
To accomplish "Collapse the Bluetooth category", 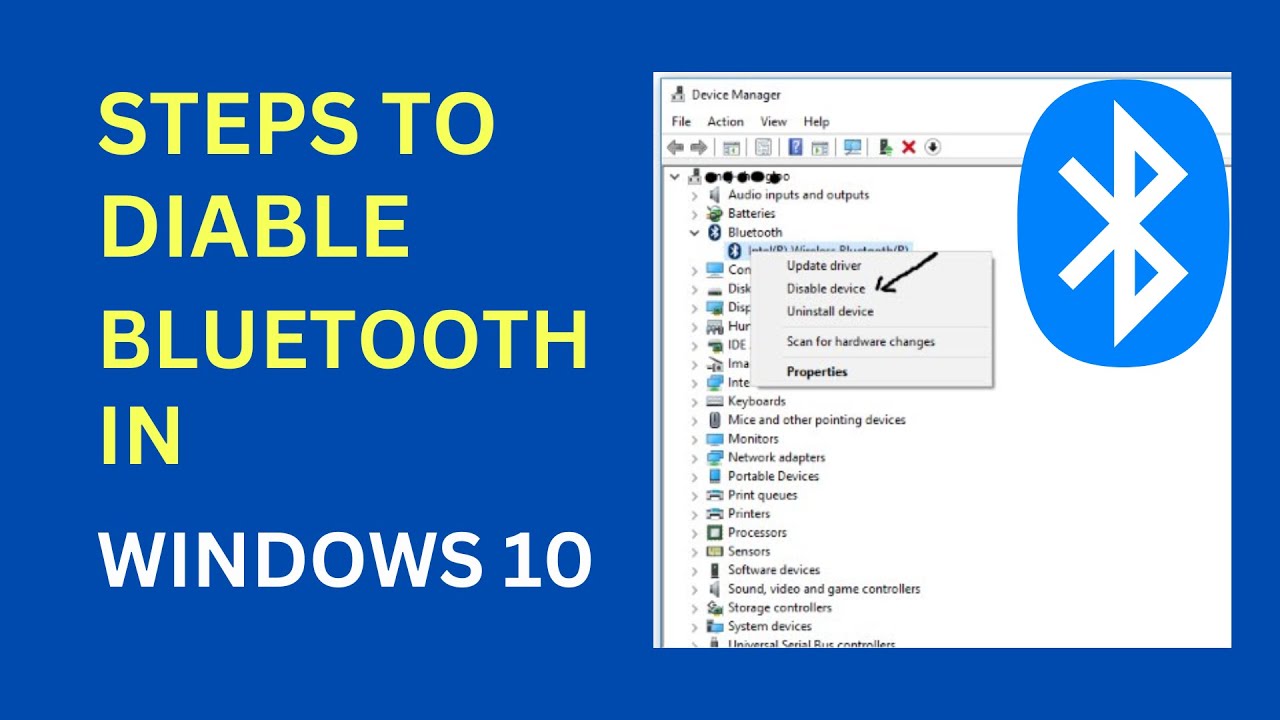I will pos(695,232).
